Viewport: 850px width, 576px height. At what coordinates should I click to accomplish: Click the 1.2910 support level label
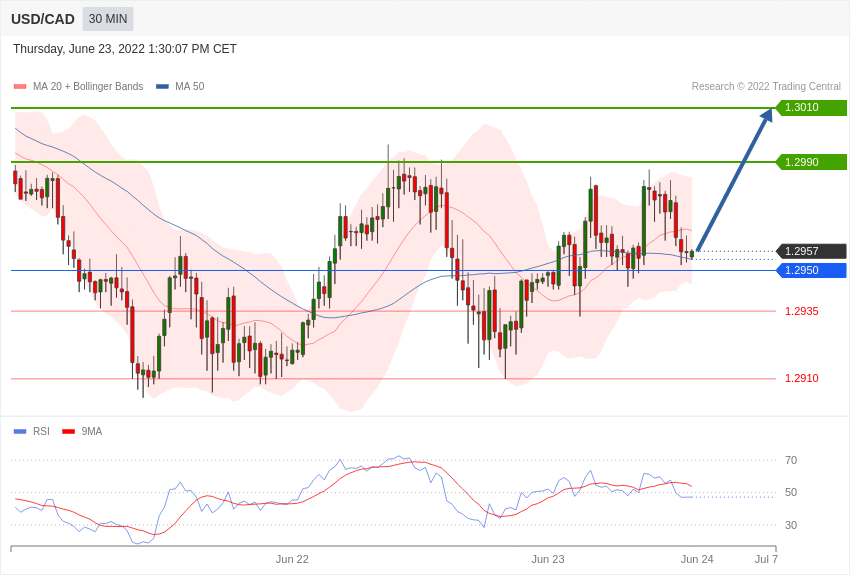pyautogui.click(x=802, y=378)
